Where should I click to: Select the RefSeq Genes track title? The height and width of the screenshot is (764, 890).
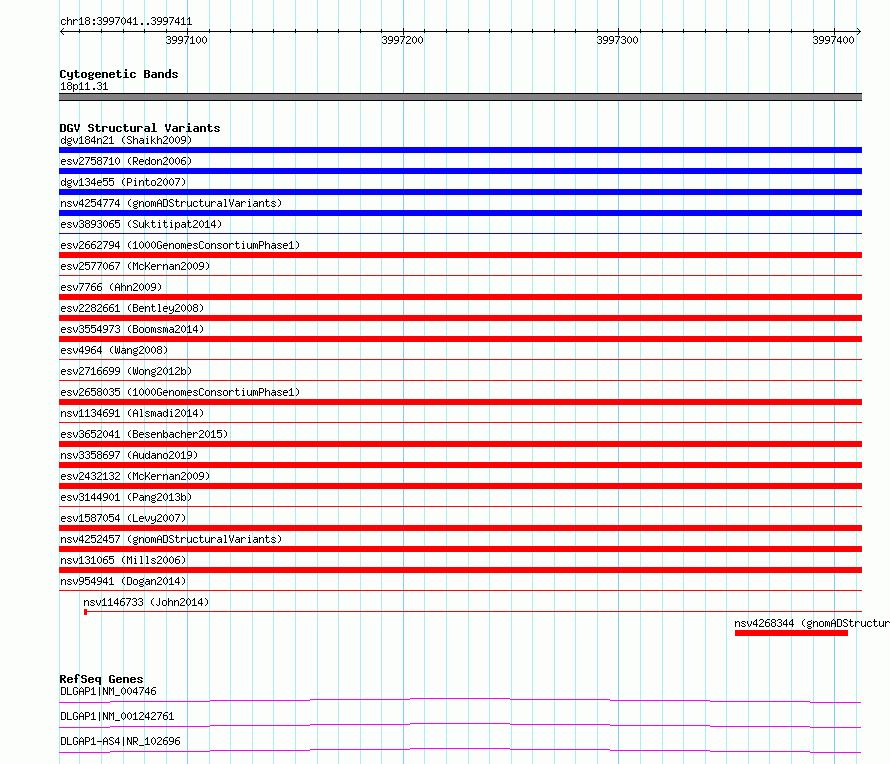[101, 679]
